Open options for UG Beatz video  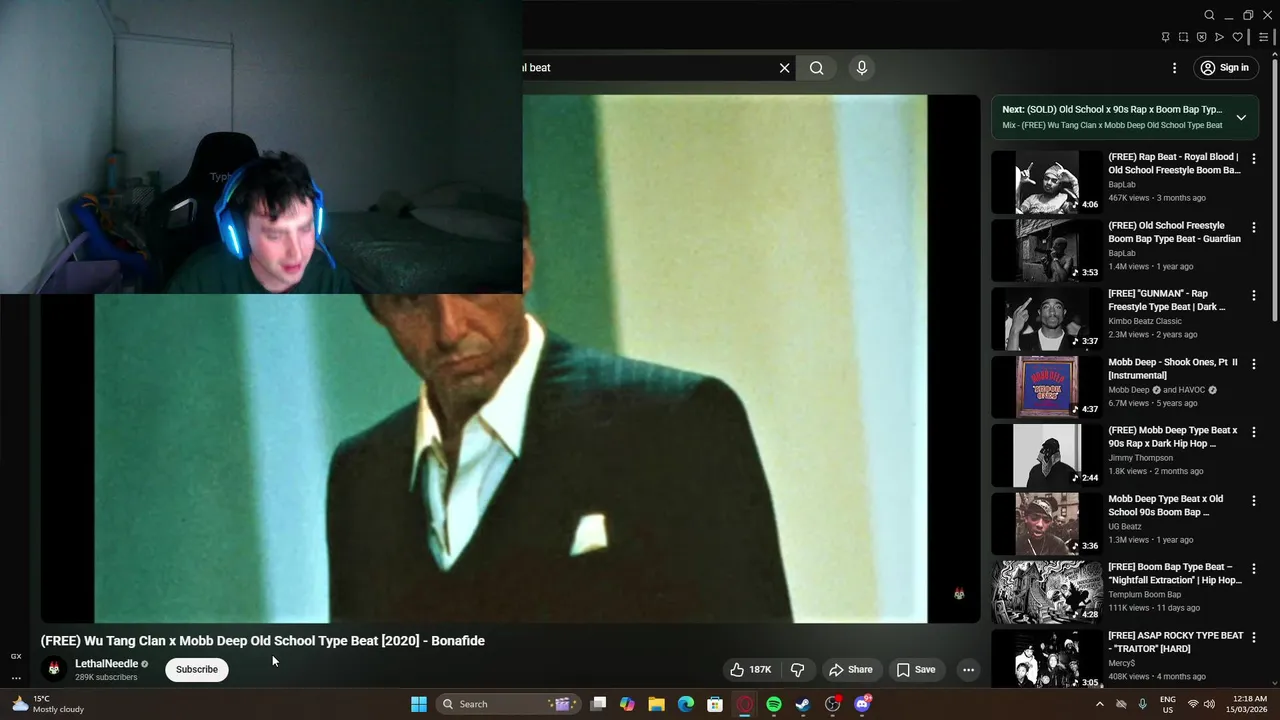tap(1254, 501)
